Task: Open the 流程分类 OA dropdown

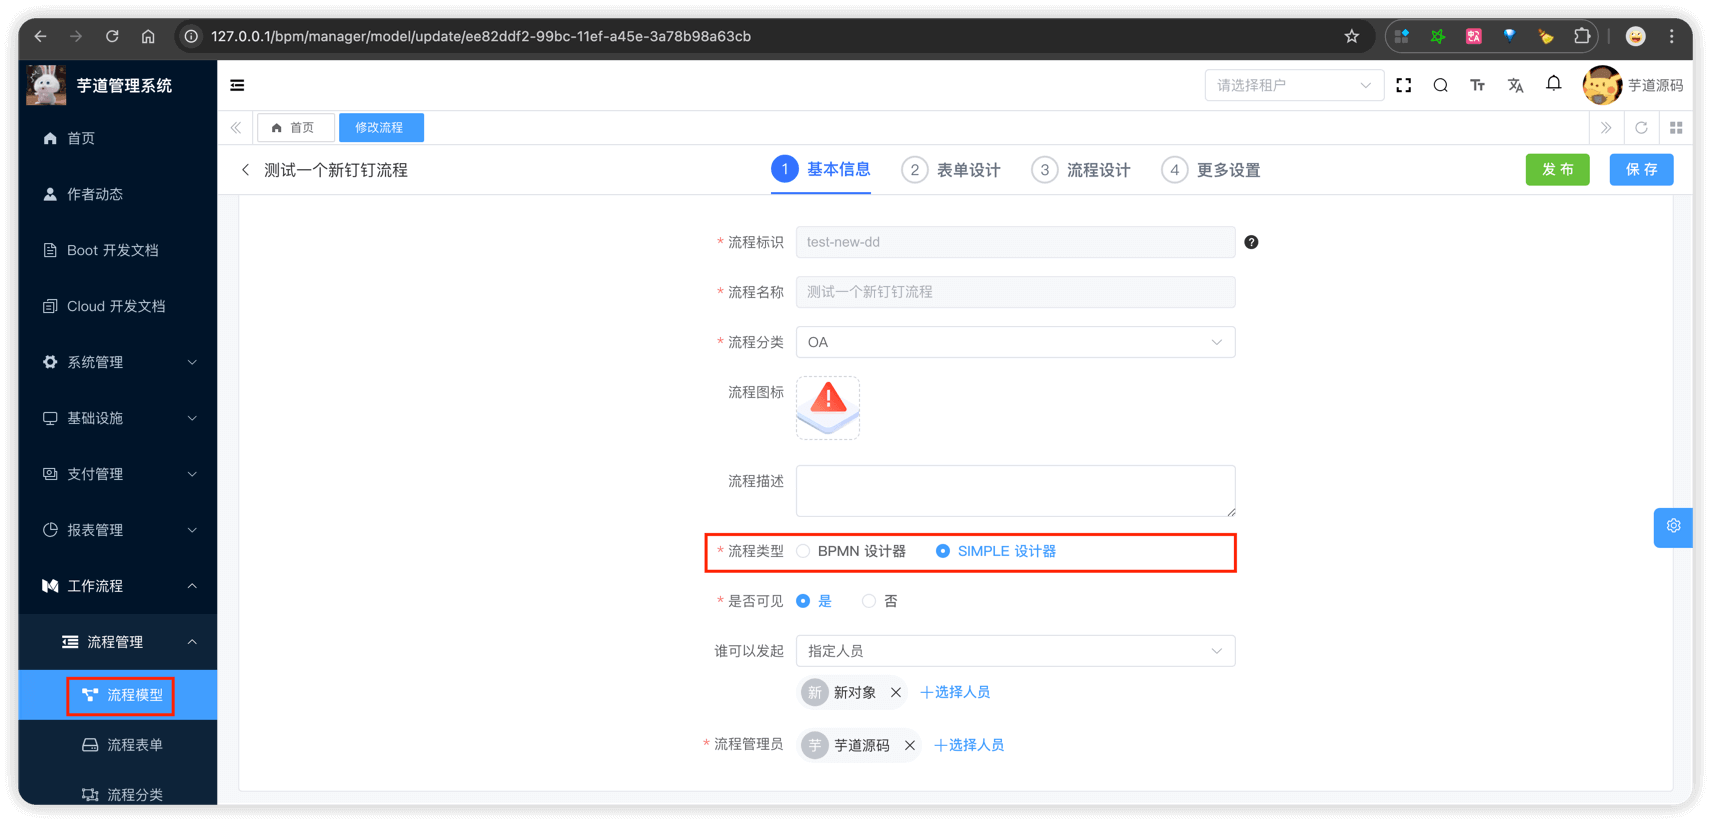Action: [1015, 342]
